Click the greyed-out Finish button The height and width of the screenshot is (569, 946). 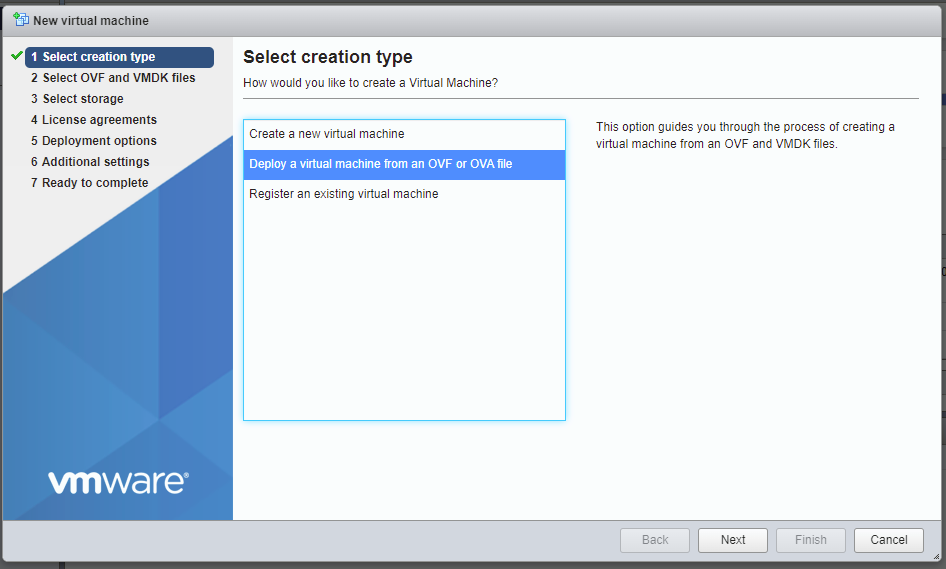810,540
